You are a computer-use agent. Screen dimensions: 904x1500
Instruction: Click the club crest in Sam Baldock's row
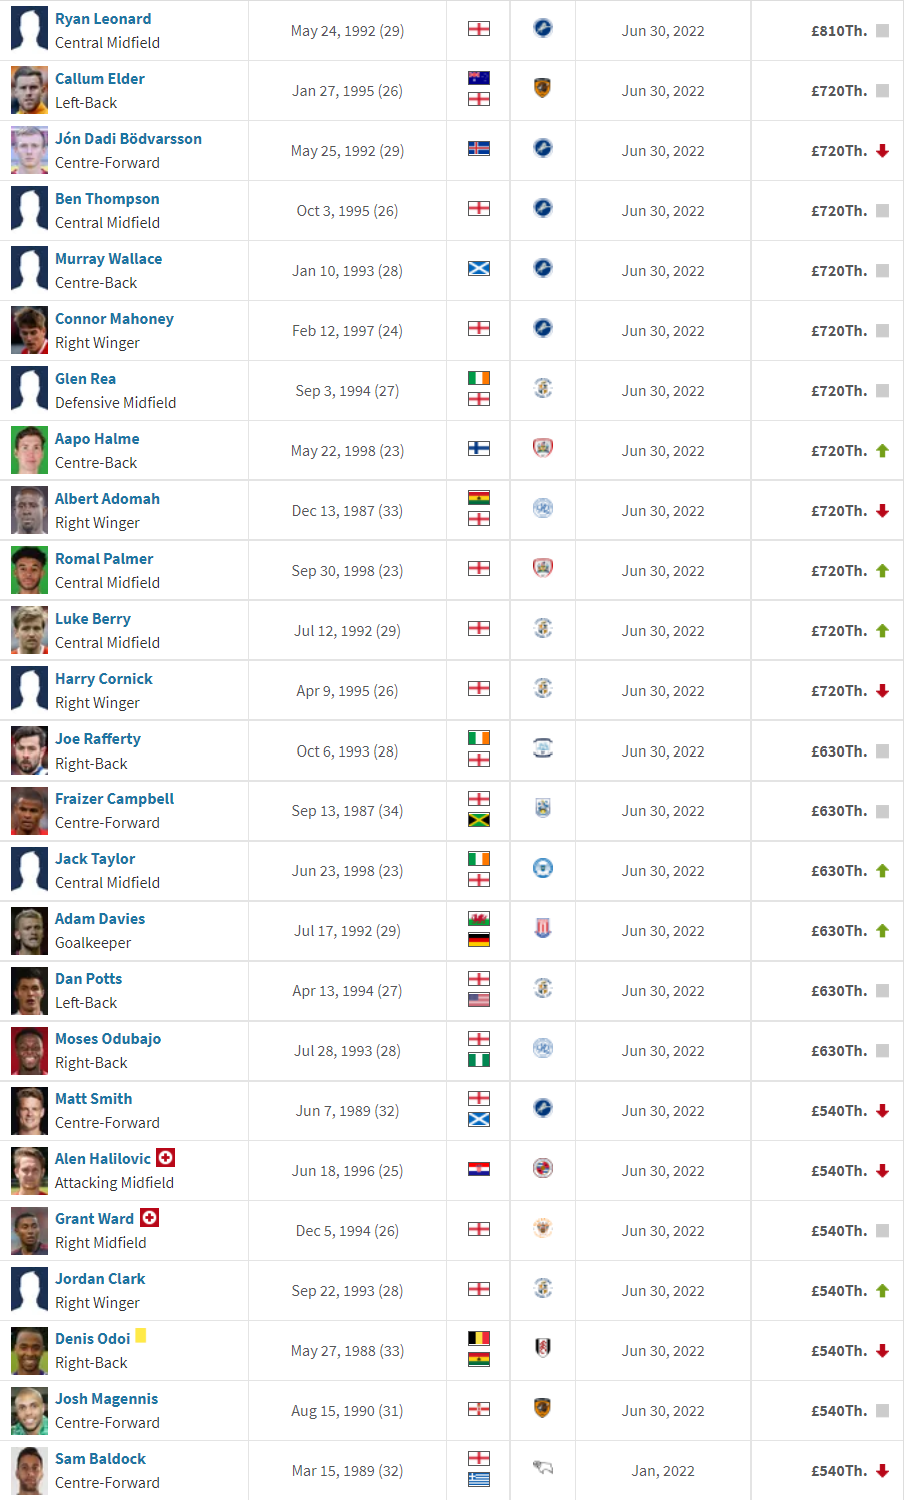tap(543, 1468)
